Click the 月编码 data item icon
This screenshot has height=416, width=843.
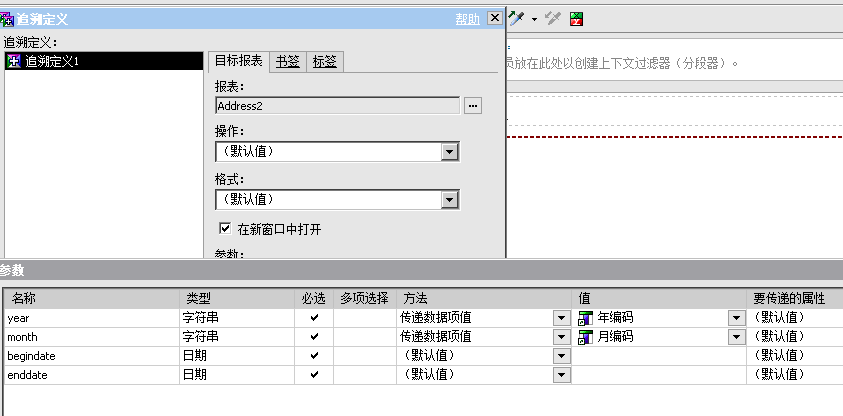585,337
